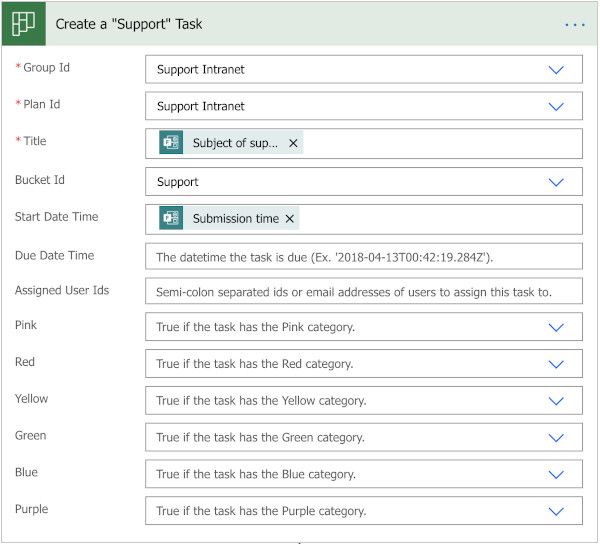Expand the Group Id dropdown
This screenshot has height=544, width=600.
point(556,70)
